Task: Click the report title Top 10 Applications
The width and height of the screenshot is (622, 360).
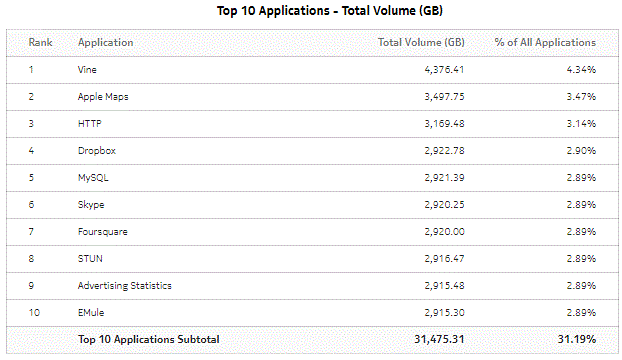Action: [x=330, y=11]
